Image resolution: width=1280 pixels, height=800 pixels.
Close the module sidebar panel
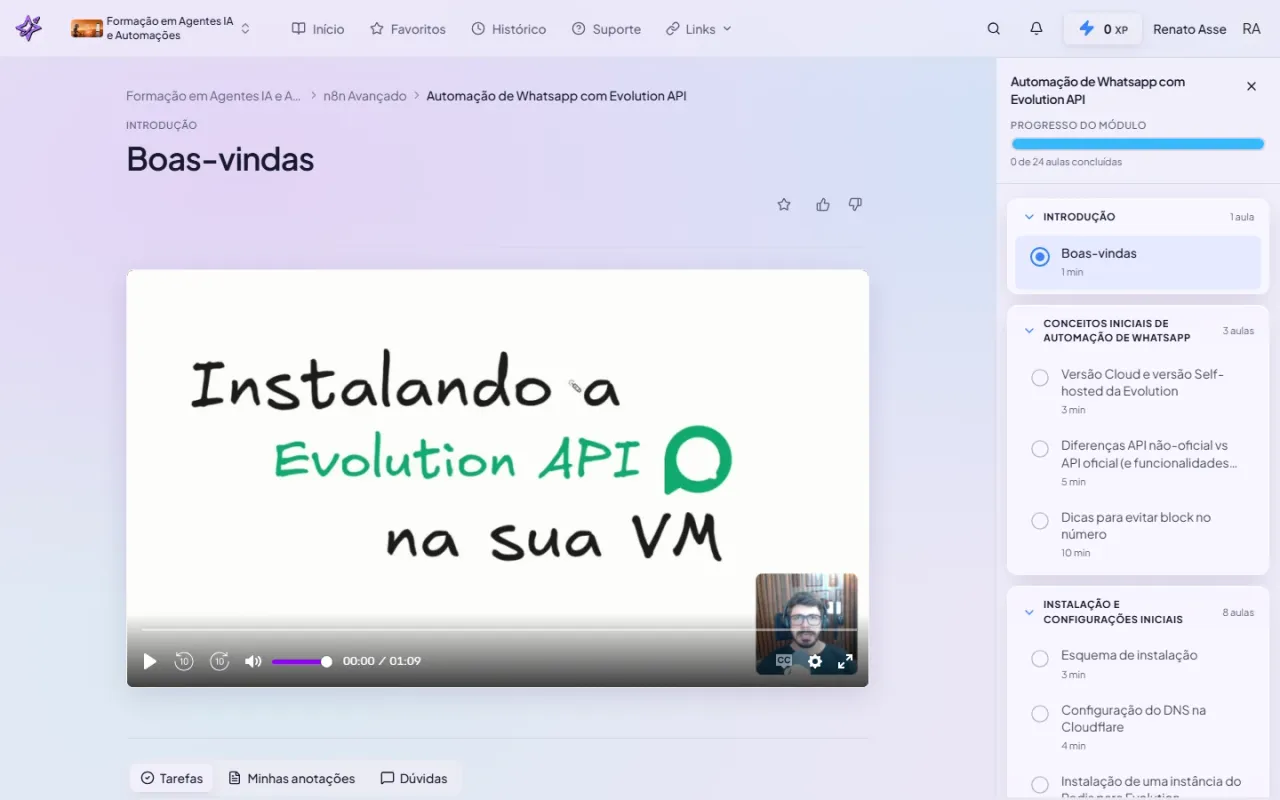[1251, 87]
